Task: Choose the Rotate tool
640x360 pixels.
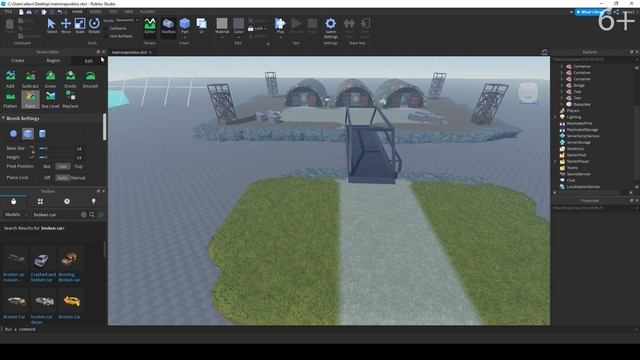Action: click(94, 26)
